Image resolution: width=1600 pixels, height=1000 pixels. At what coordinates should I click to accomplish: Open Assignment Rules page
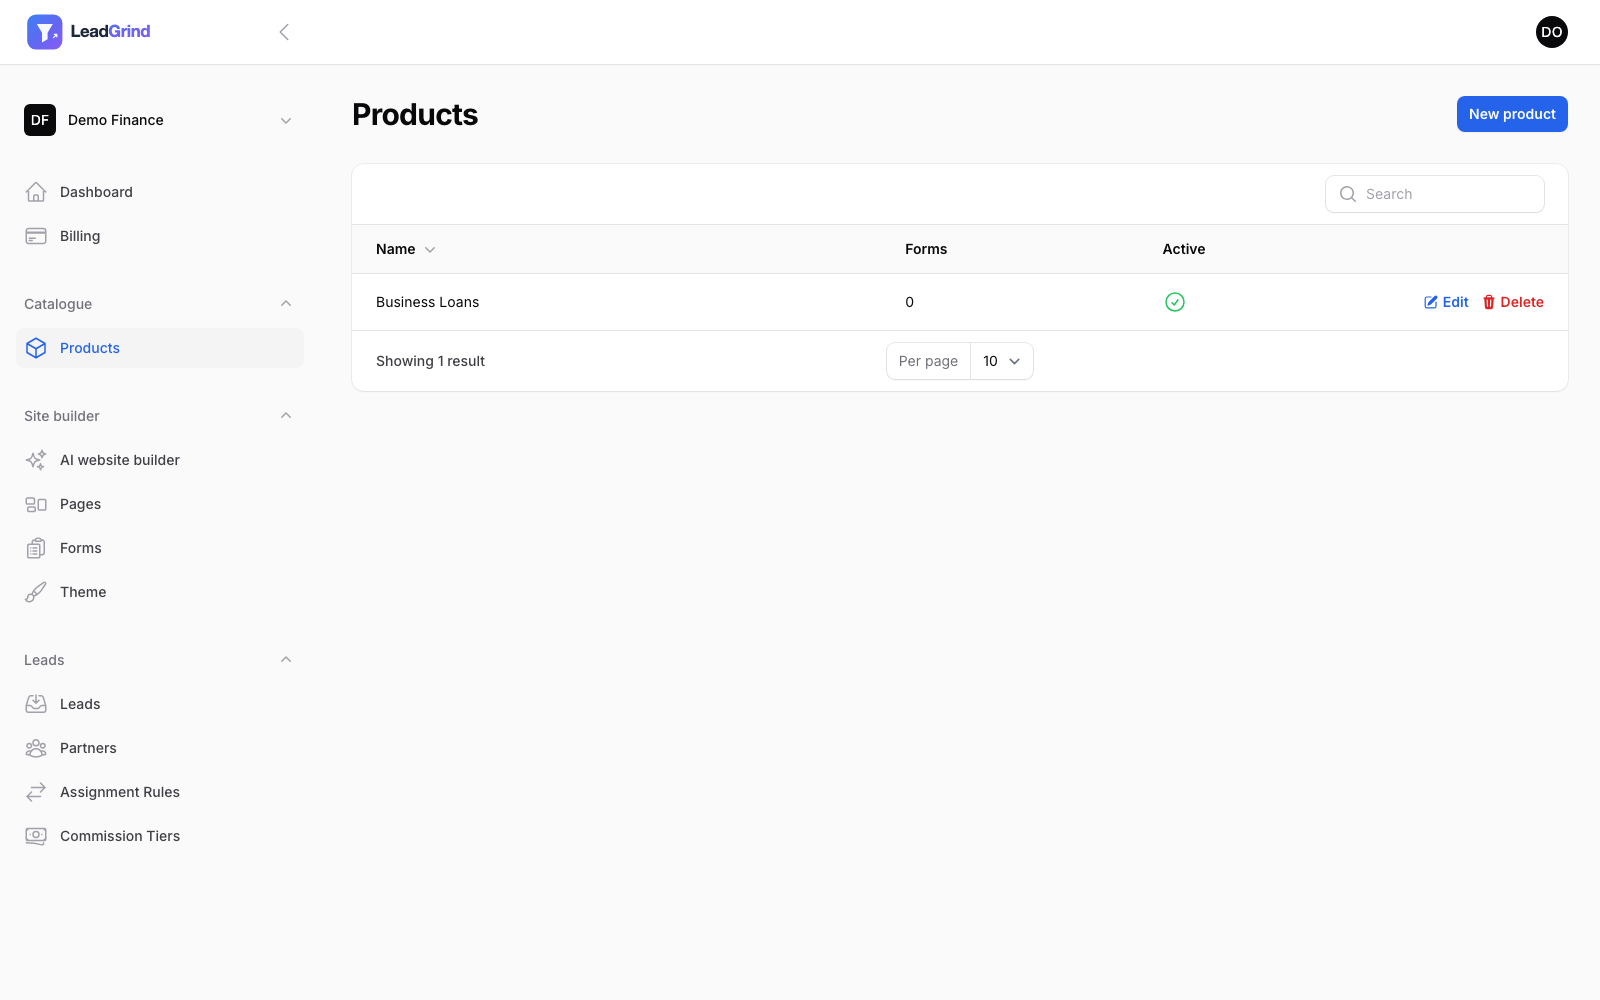160,792
